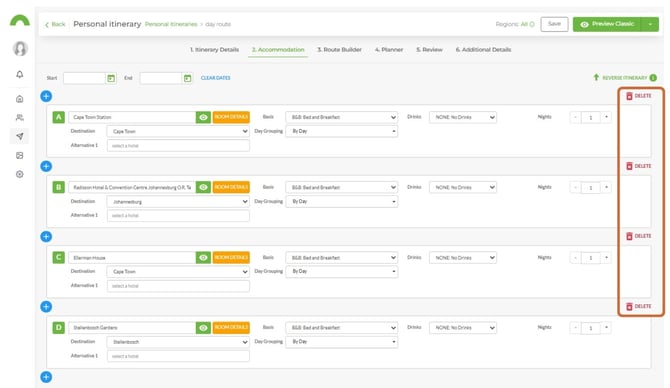The width and height of the screenshot is (670, 388).
Task: Open the Preview Classic dropdown arrow
Action: pos(650,24)
